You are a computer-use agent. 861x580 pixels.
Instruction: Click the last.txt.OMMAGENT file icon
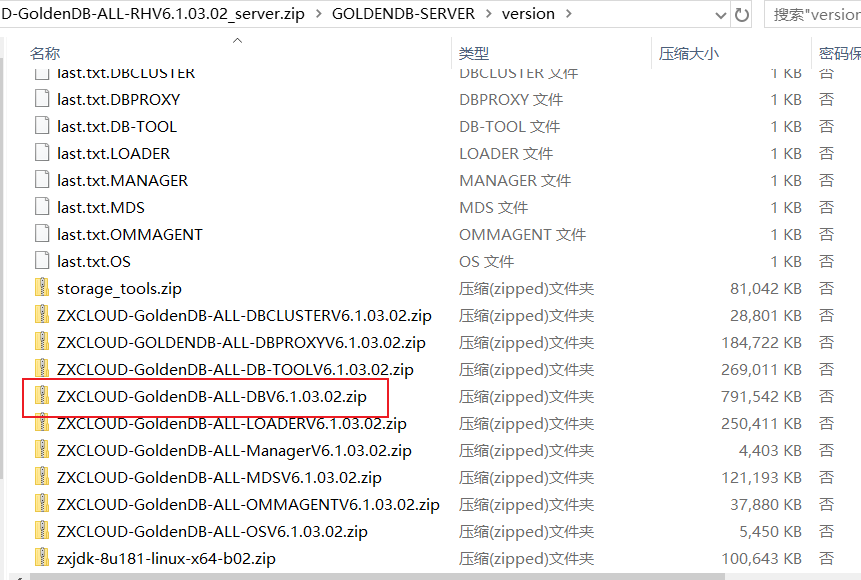pos(42,233)
